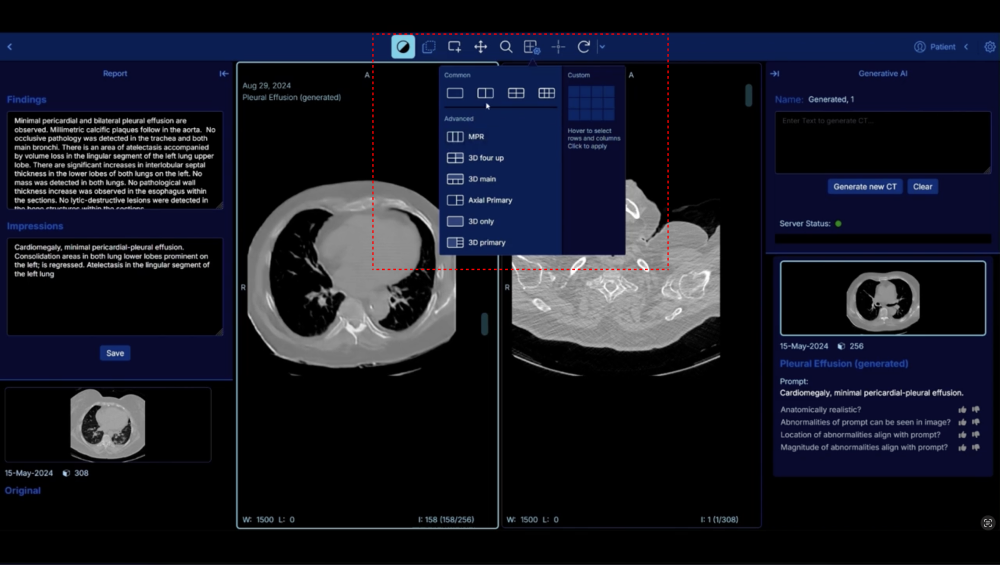This screenshot has height=565, width=1000.
Task: Choose the two-column common layout
Action: [485, 93]
